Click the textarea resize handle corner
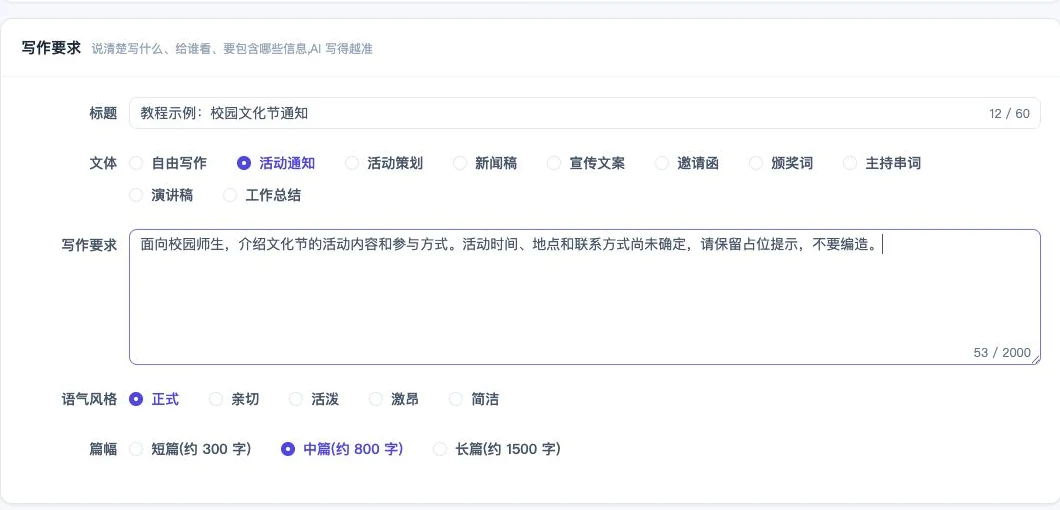The image size is (1060, 510). click(x=1036, y=361)
